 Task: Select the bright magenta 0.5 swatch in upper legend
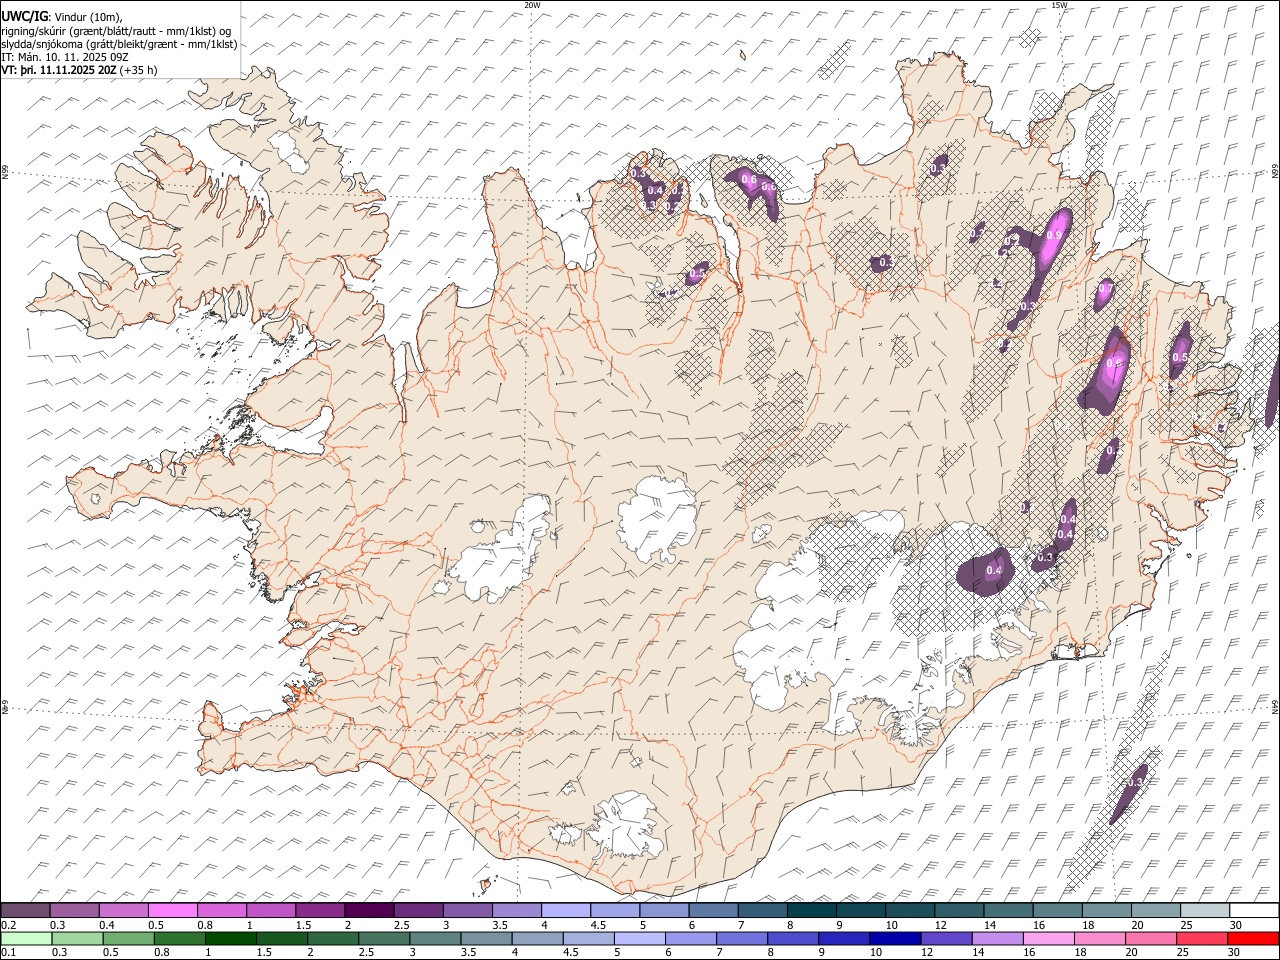[x=173, y=911]
